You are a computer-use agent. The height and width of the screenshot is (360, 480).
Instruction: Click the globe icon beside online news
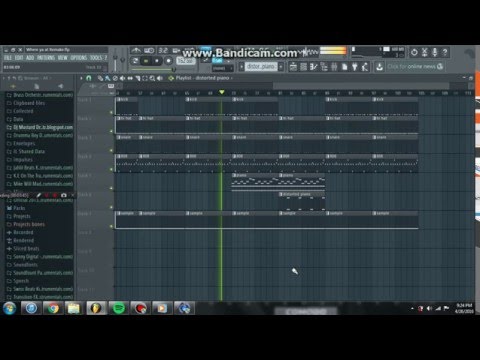[x=440, y=66]
